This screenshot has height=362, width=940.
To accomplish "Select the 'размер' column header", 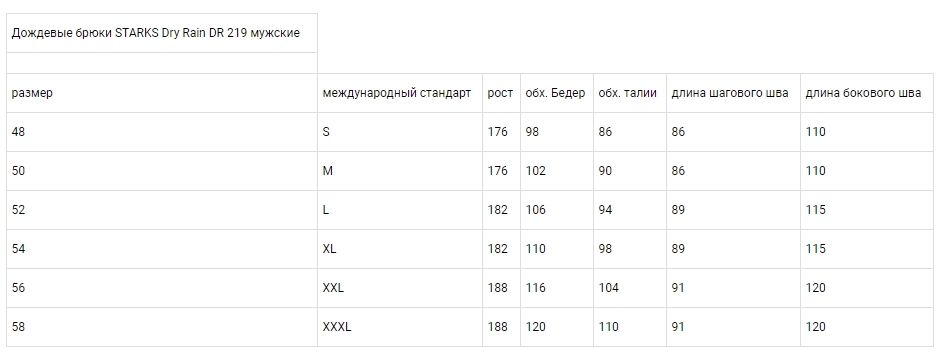I will click(x=162, y=93).
